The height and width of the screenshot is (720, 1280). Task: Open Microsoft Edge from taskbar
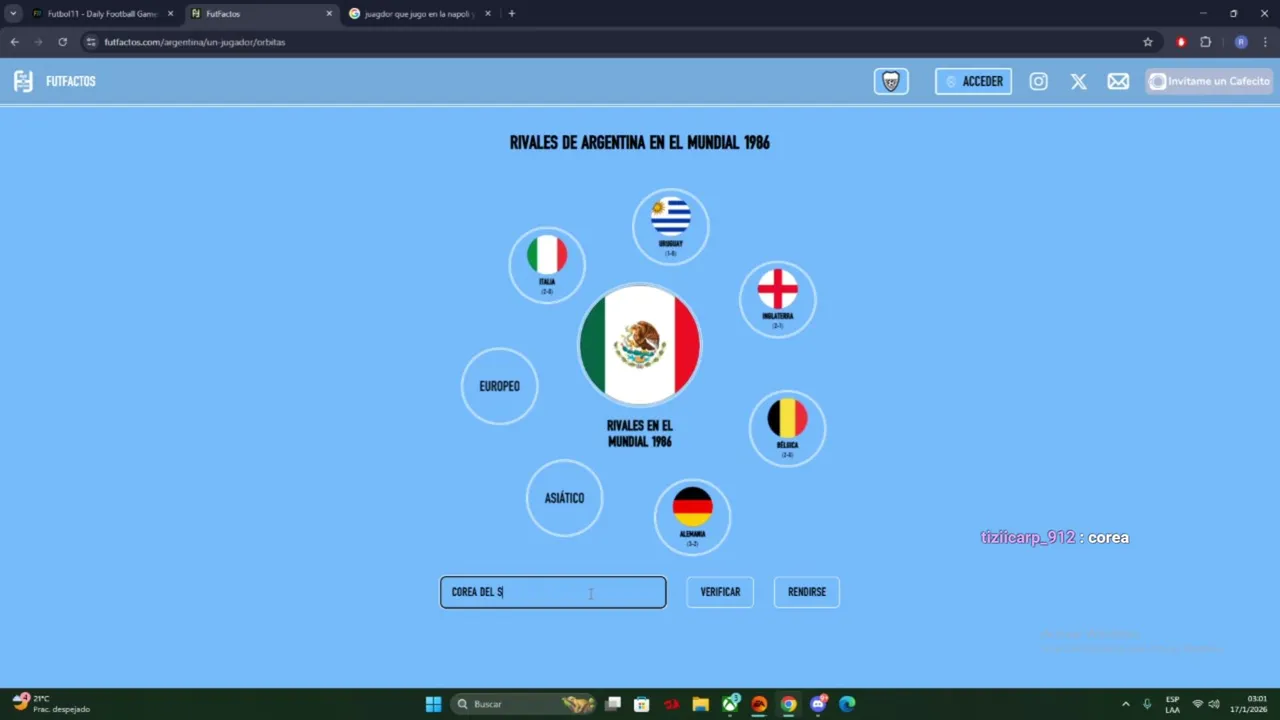click(x=847, y=704)
